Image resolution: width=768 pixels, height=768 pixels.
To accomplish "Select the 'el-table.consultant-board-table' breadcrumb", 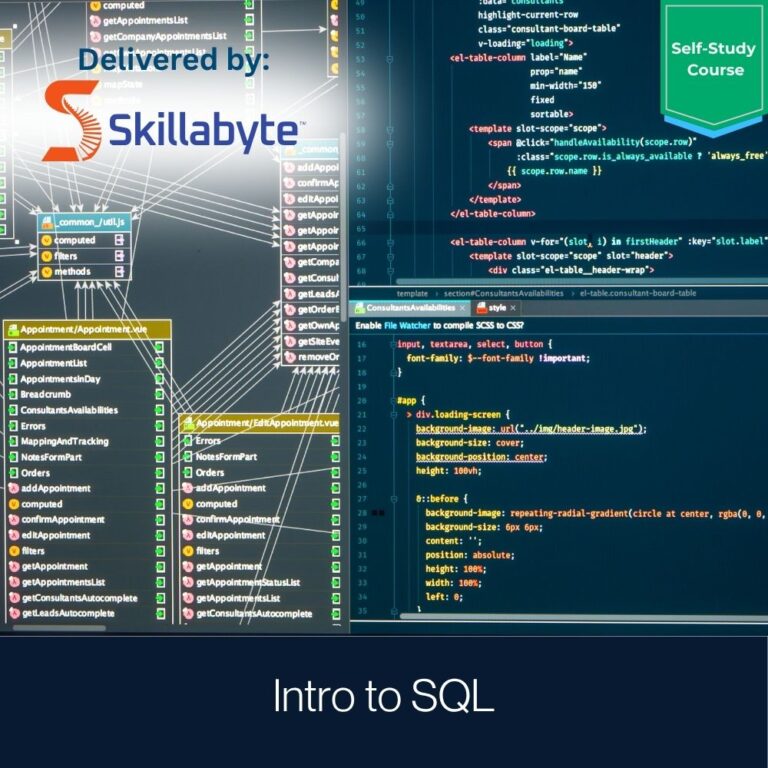I will coord(638,293).
